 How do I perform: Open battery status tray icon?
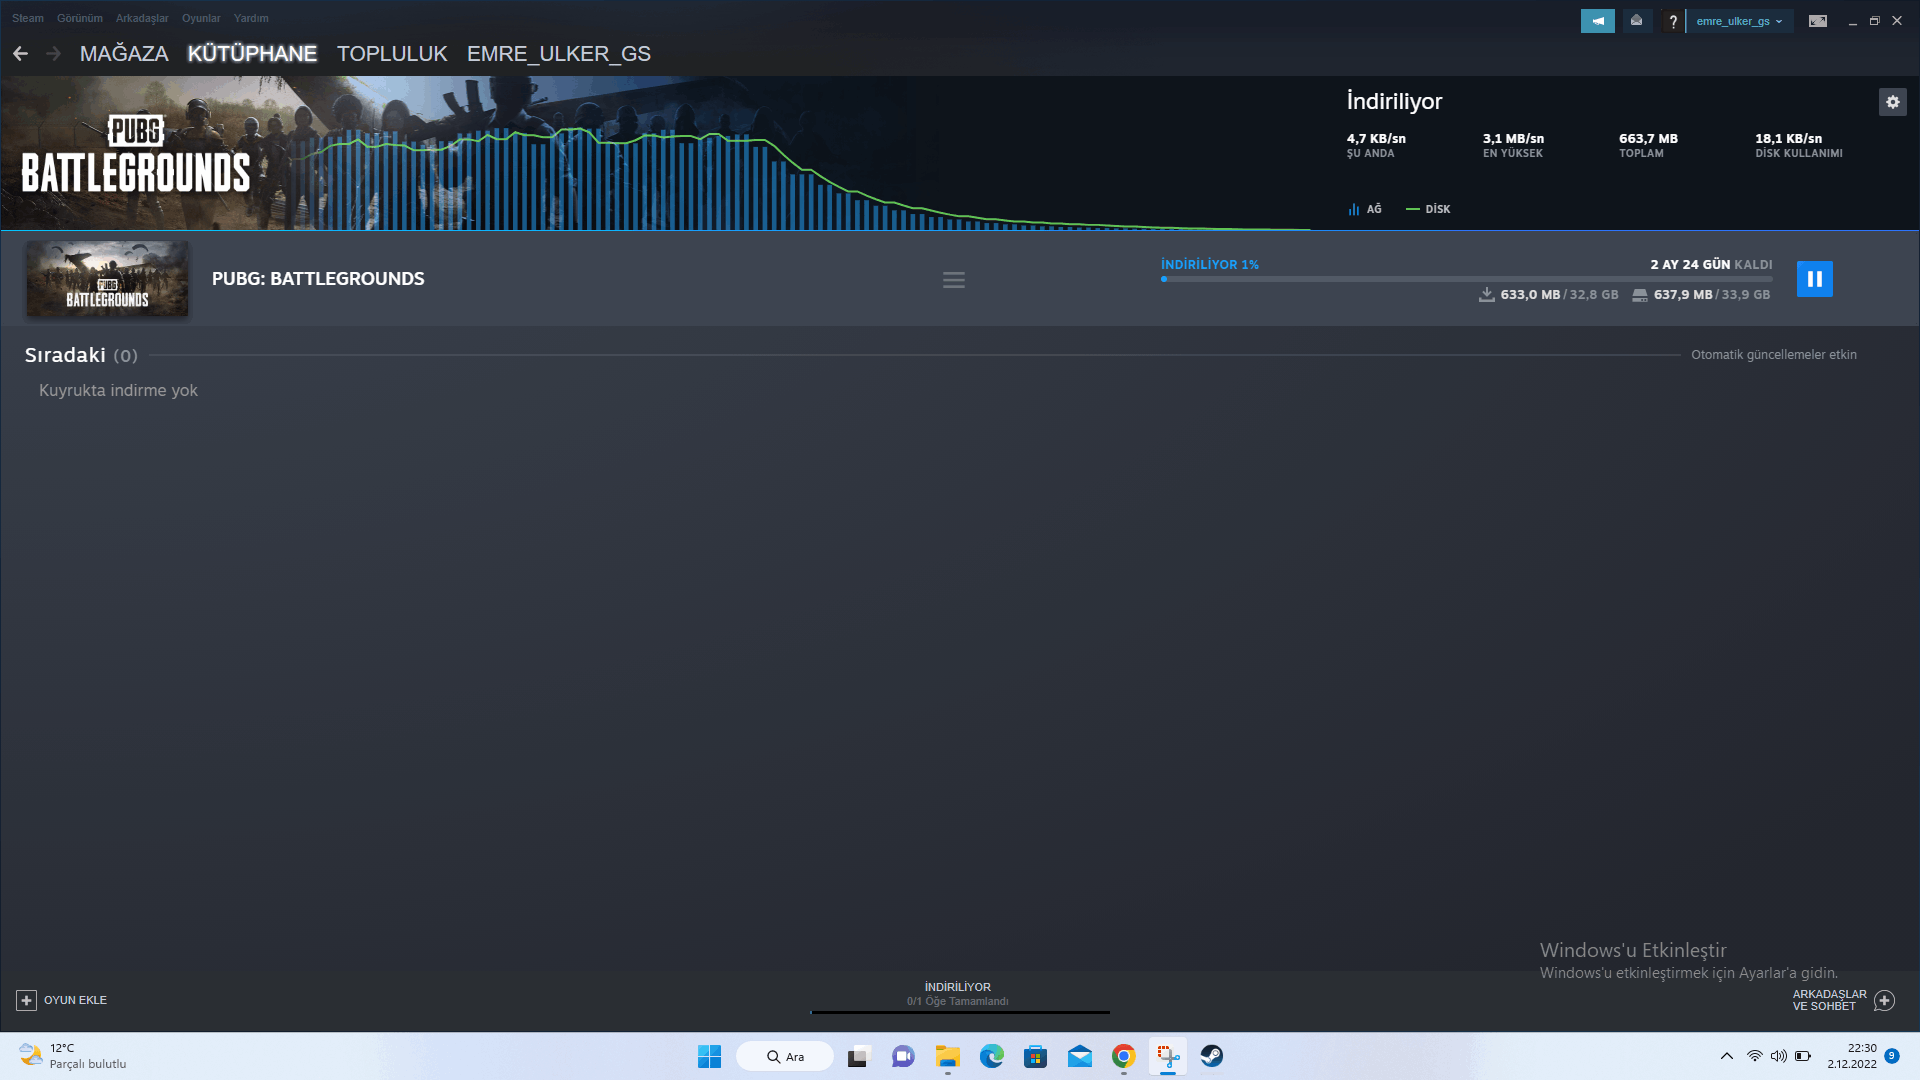click(x=1803, y=1056)
